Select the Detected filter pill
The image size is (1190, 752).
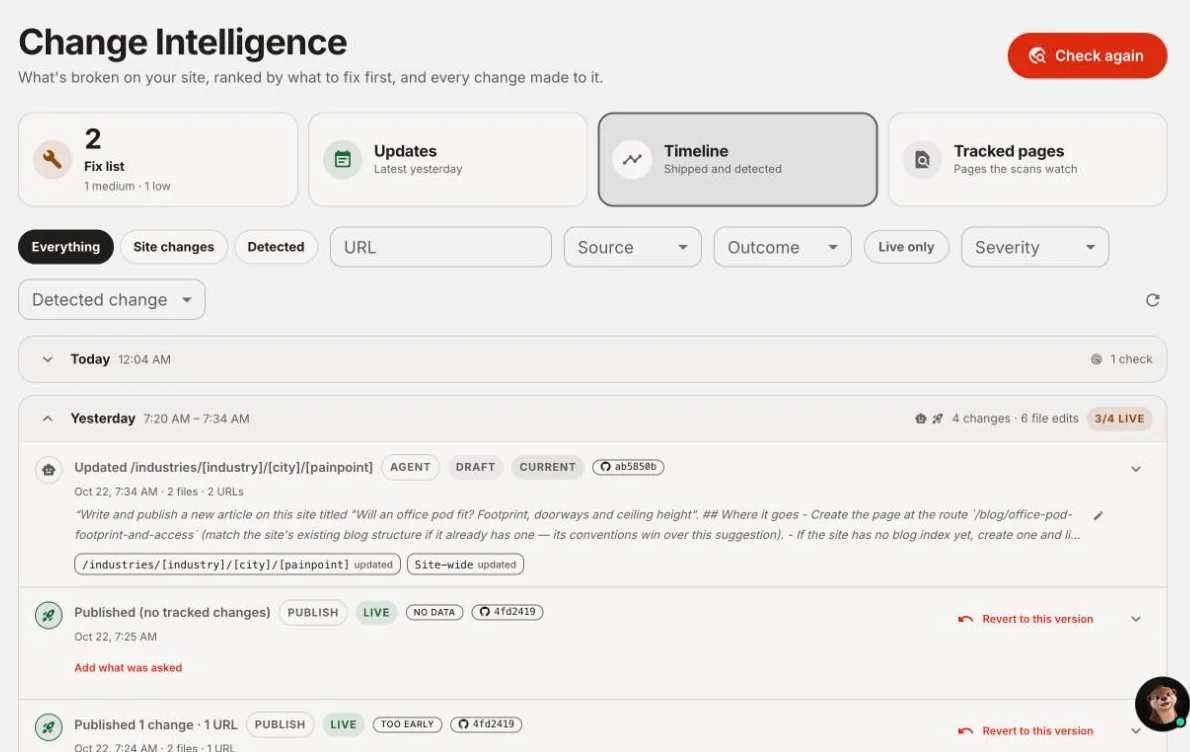click(275, 247)
